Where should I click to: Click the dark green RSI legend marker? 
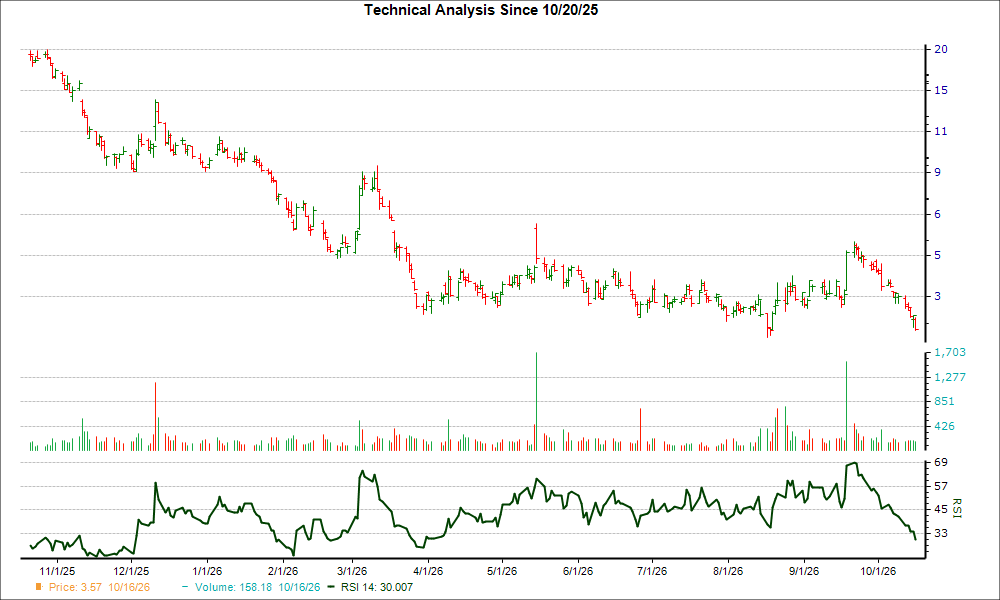coord(330,587)
